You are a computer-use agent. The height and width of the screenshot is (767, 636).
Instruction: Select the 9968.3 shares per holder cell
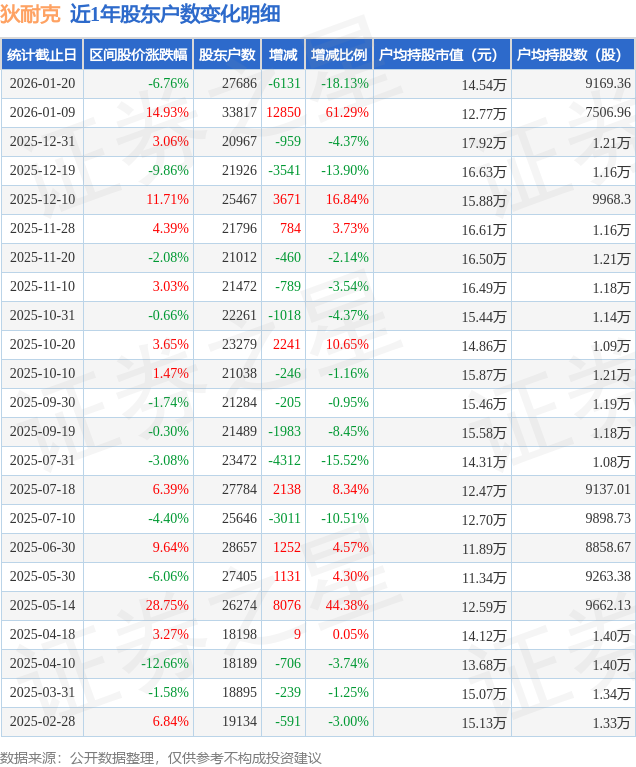(608, 200)
